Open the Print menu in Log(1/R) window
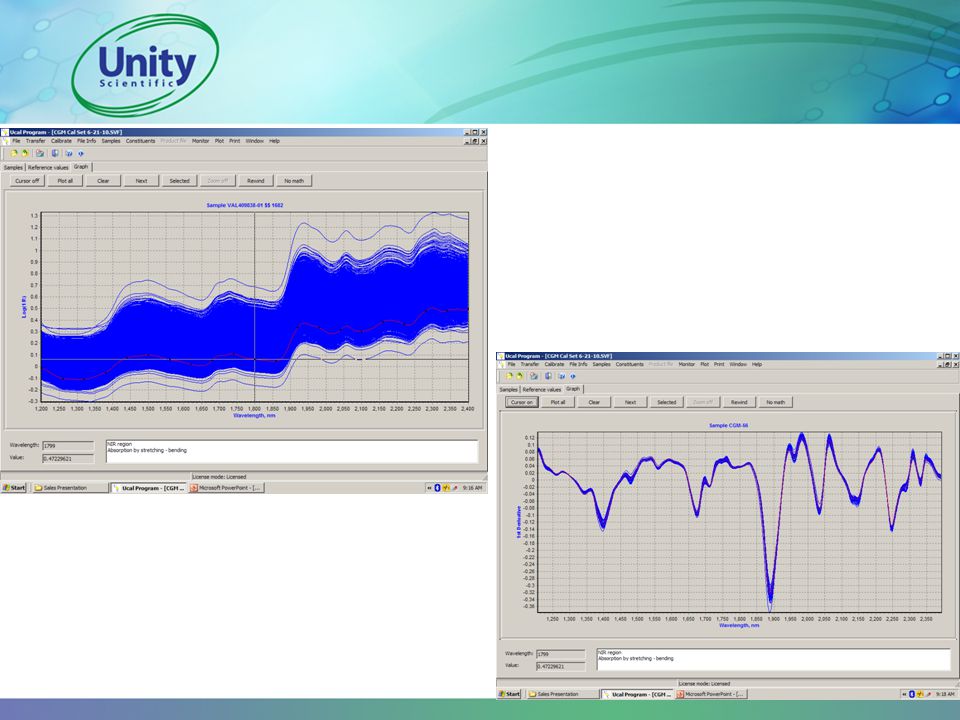Screen dimensions: 960x720 click(234, 141)
